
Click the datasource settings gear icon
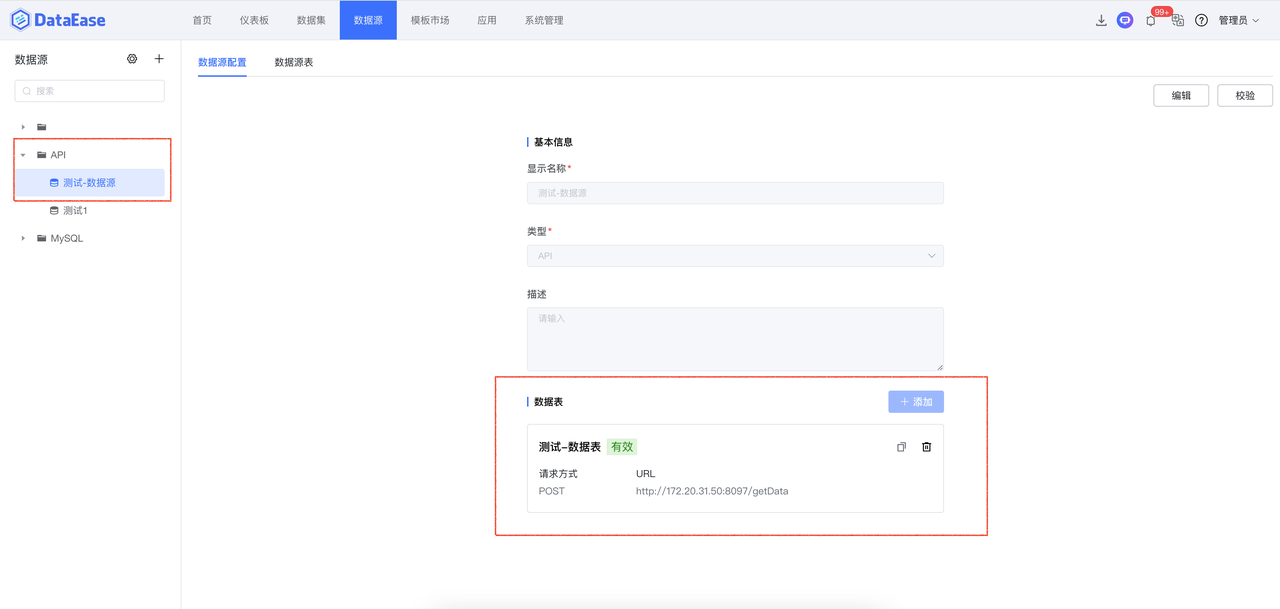click(x=132, y=59)
